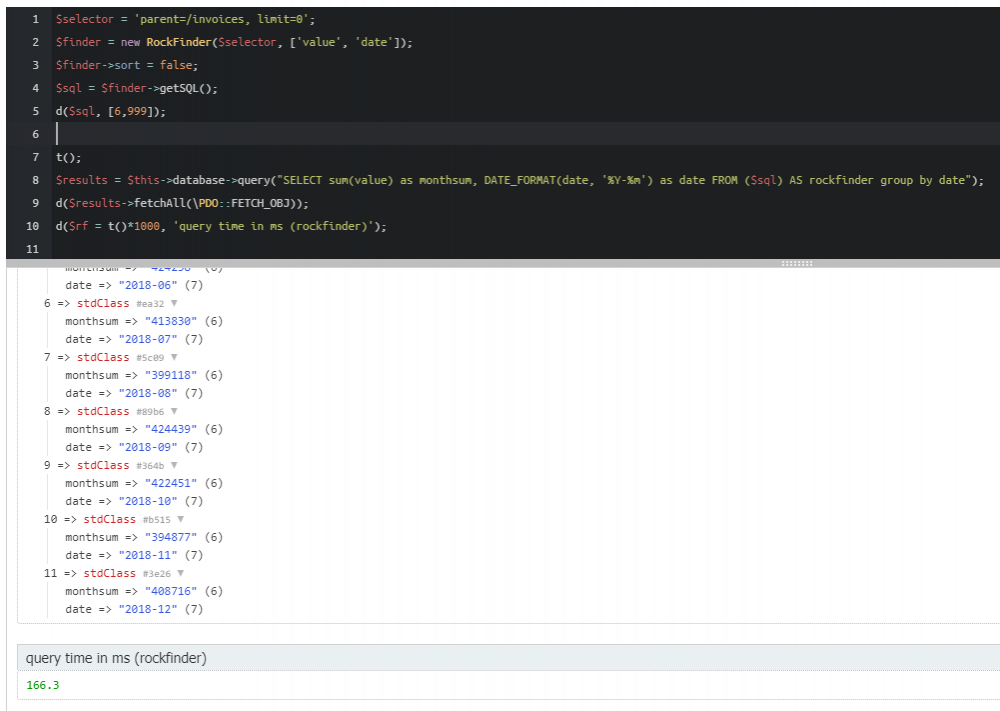Screen dimensions: 1000x711
Task: Click the 166.3 query time value
Action: (43, 686)
